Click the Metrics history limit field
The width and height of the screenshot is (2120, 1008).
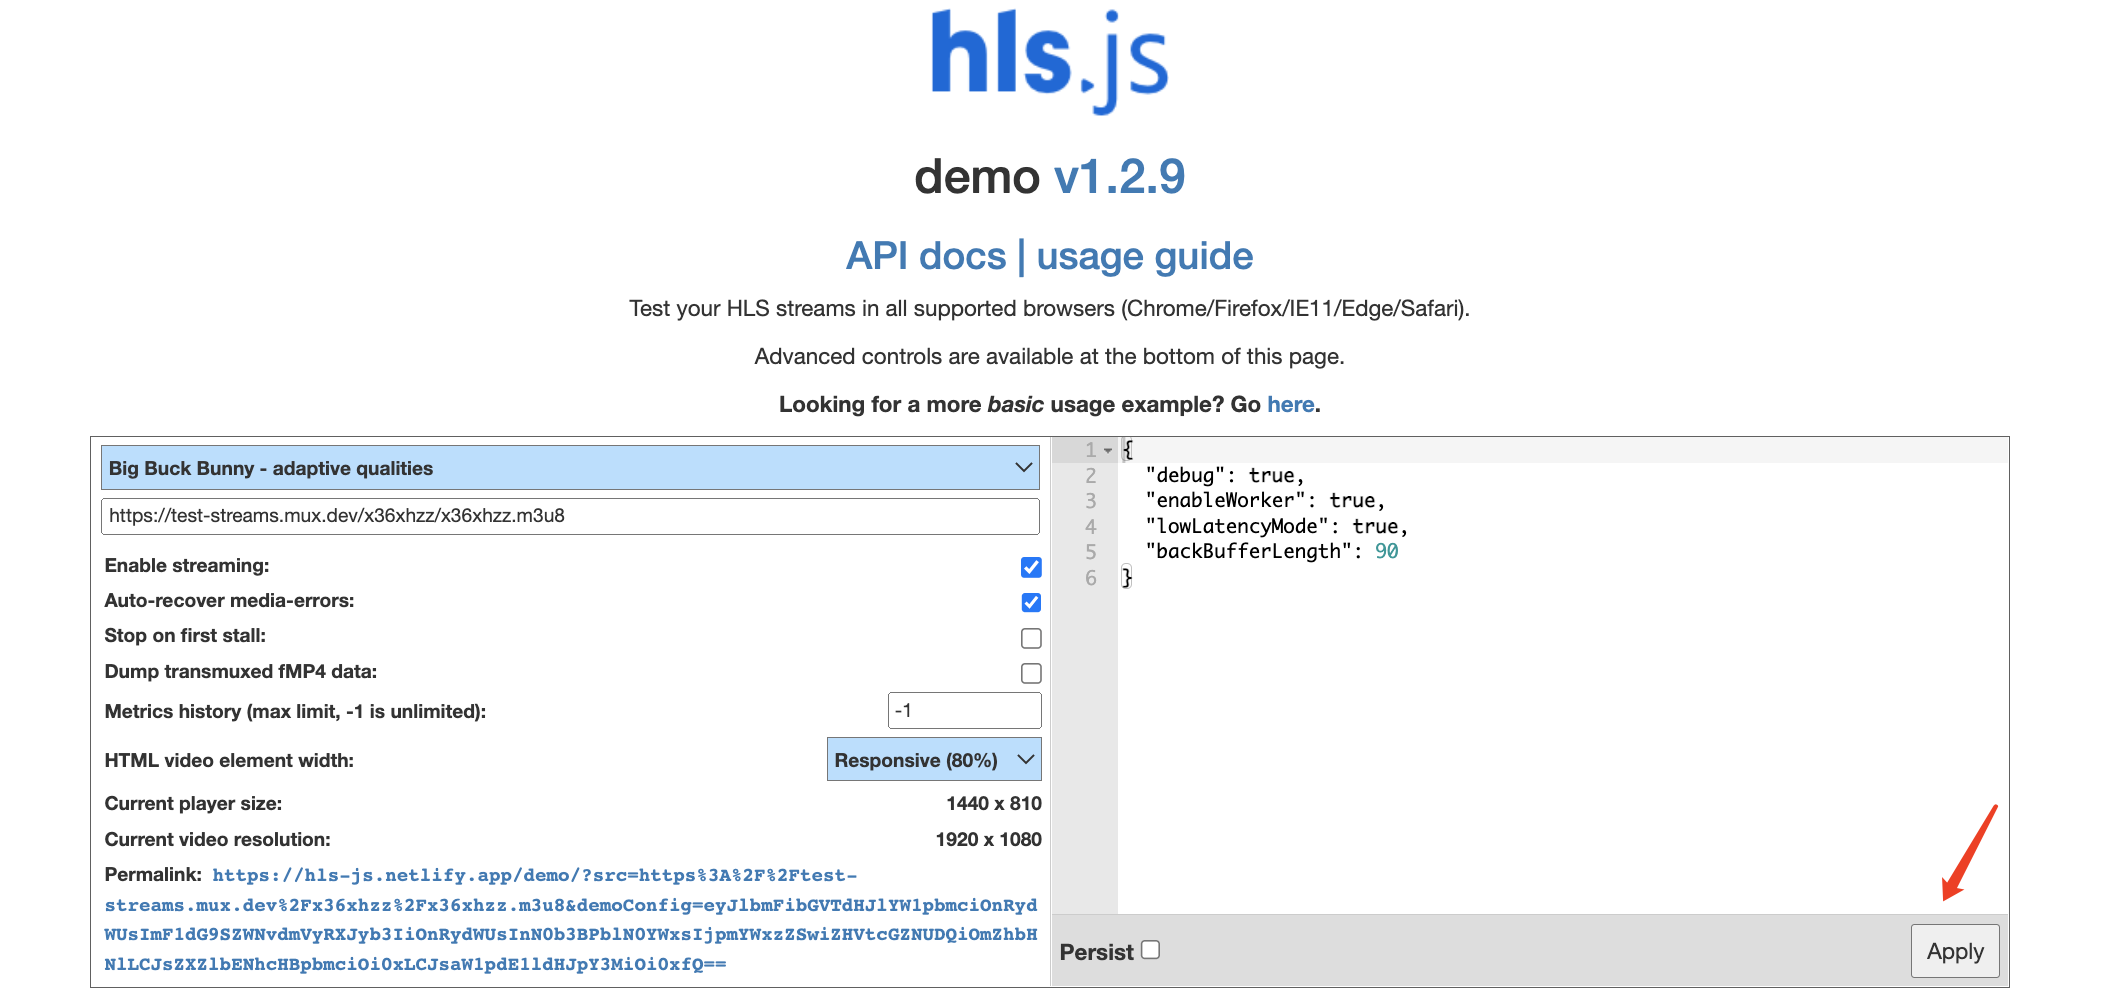pos(964,710)
